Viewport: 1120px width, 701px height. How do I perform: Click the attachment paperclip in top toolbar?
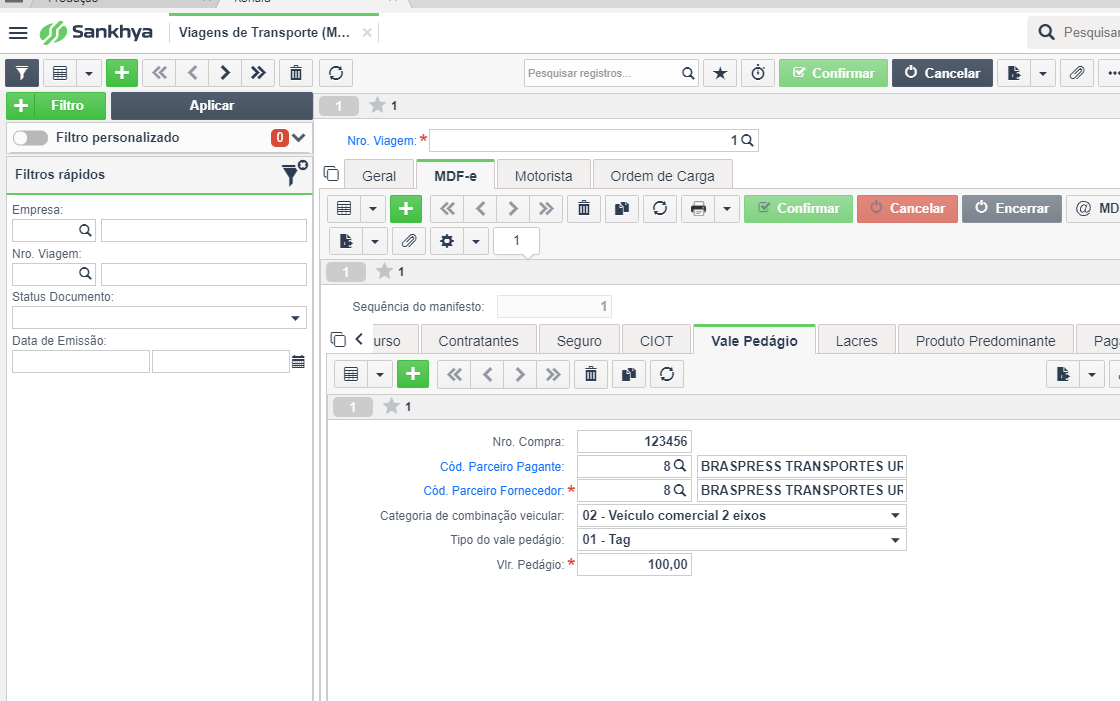1076,73
